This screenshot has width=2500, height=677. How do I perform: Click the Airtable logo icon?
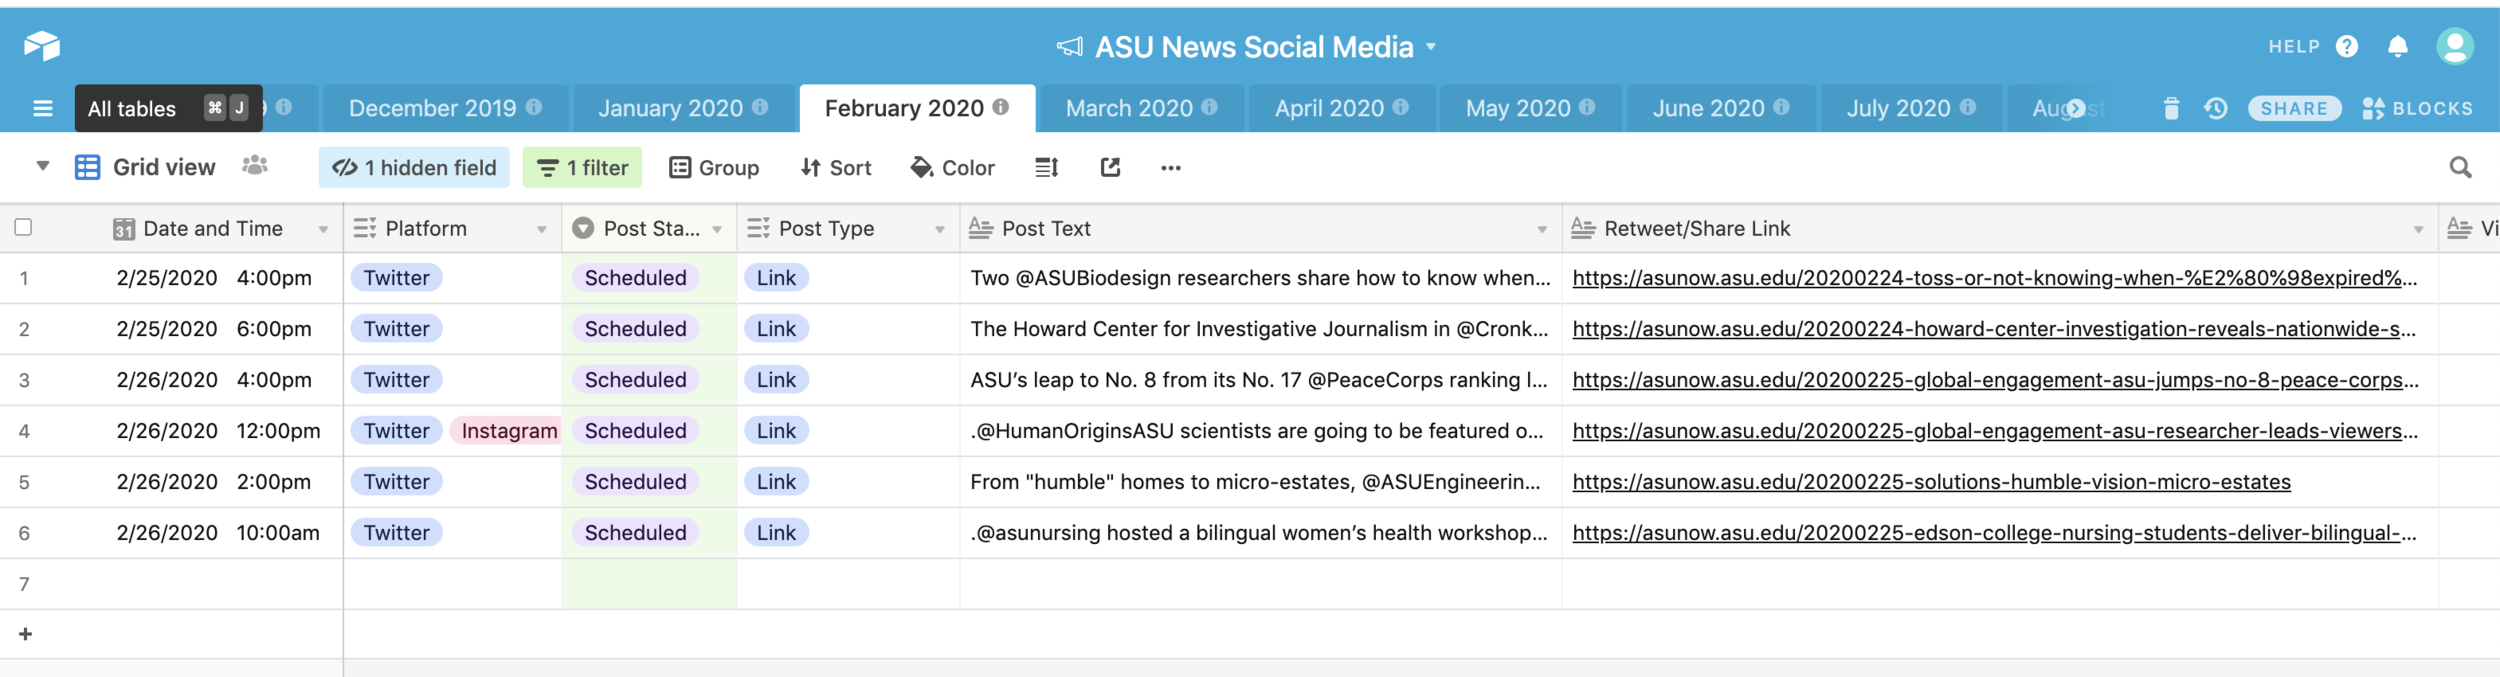pyautogui.click(x=42, y=46)
